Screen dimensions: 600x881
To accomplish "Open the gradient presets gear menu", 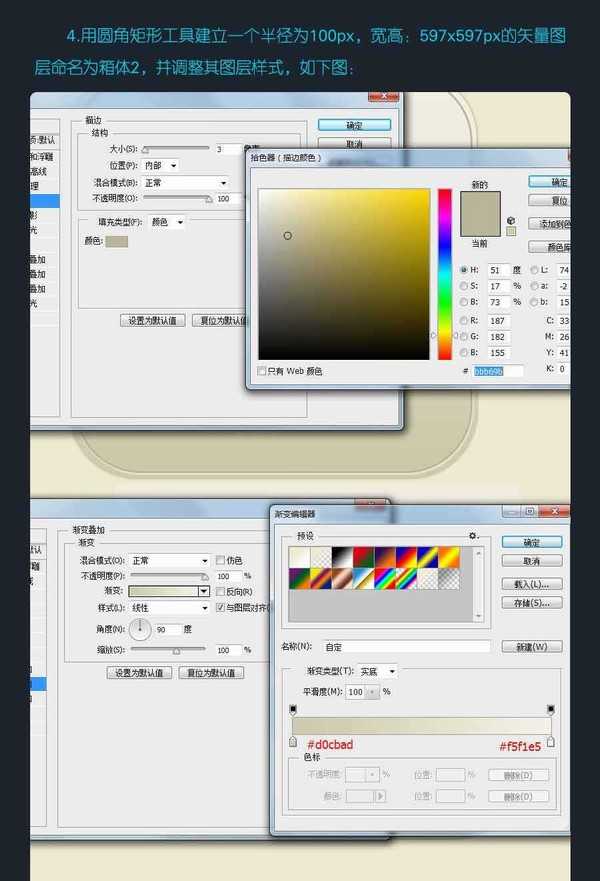I will pyautogui.click(x=473, y=536).
